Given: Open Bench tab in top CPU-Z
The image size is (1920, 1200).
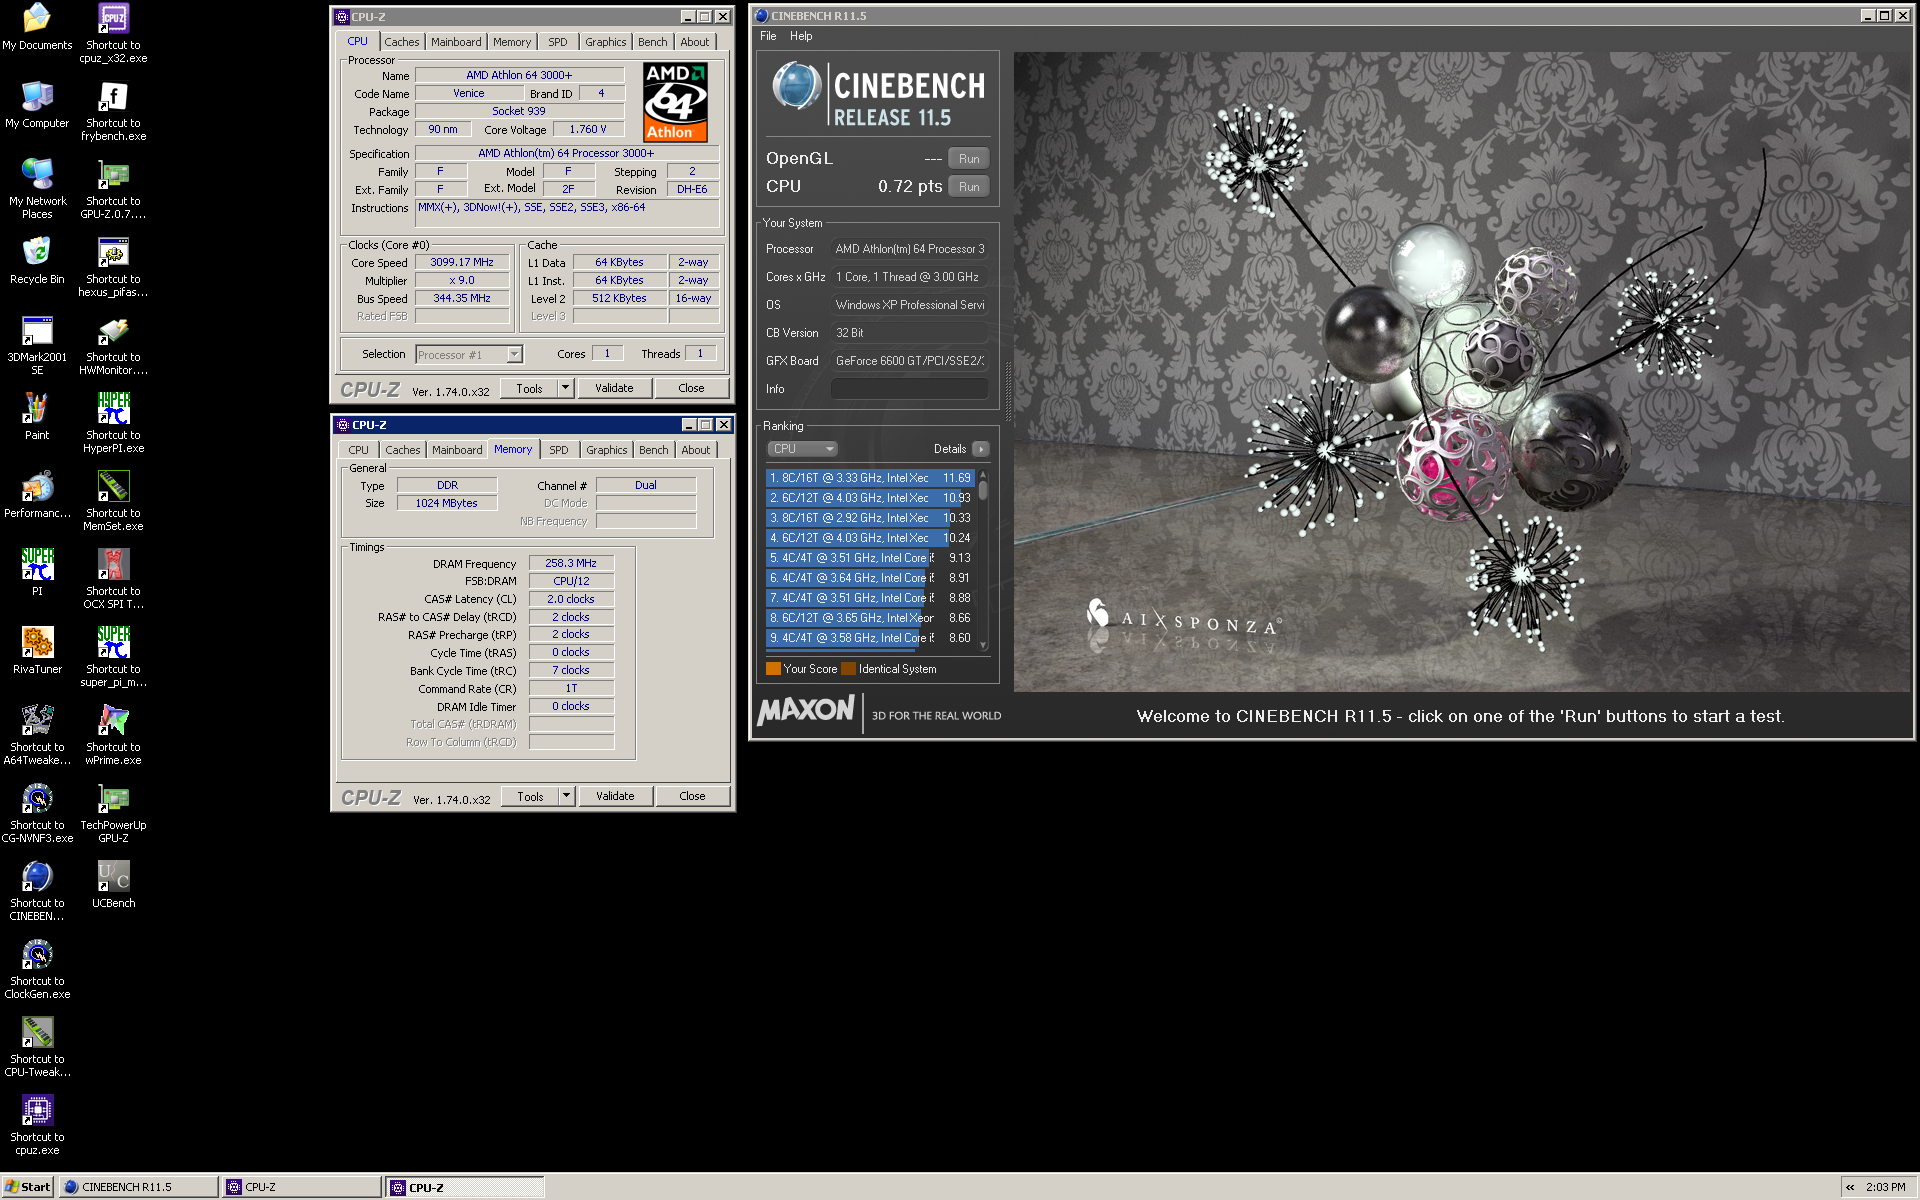Looking at the screenshot, I should coord(653,42).
